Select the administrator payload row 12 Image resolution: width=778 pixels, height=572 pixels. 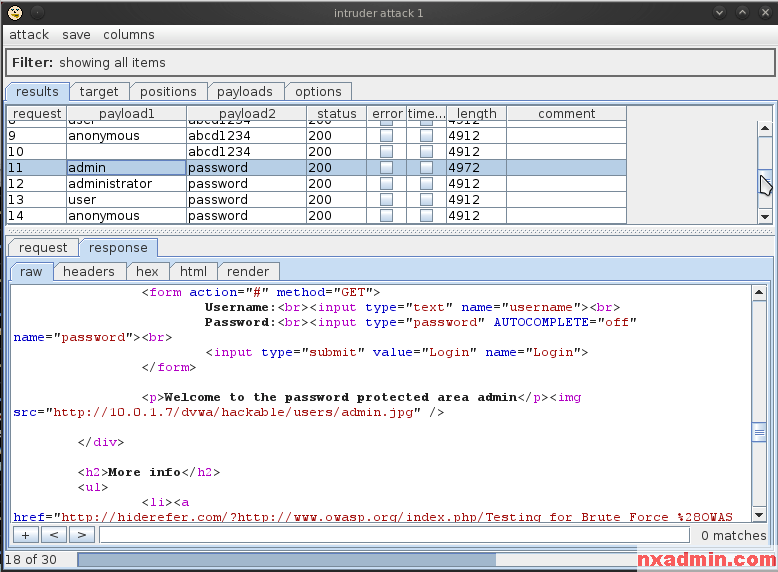pos(110,184)
